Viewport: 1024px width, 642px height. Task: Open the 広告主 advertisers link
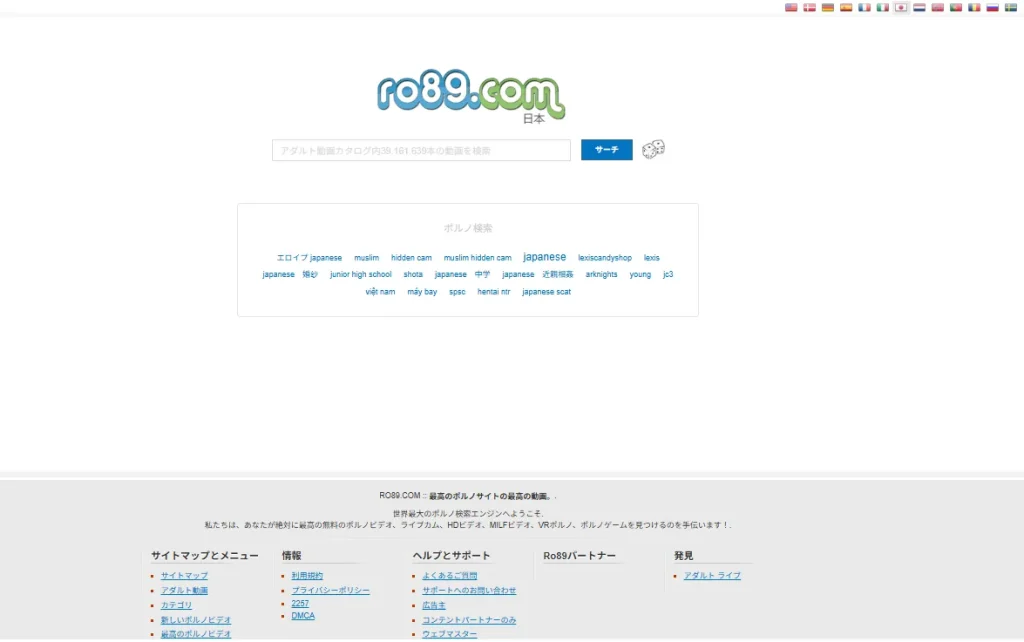tap(434, 605)
